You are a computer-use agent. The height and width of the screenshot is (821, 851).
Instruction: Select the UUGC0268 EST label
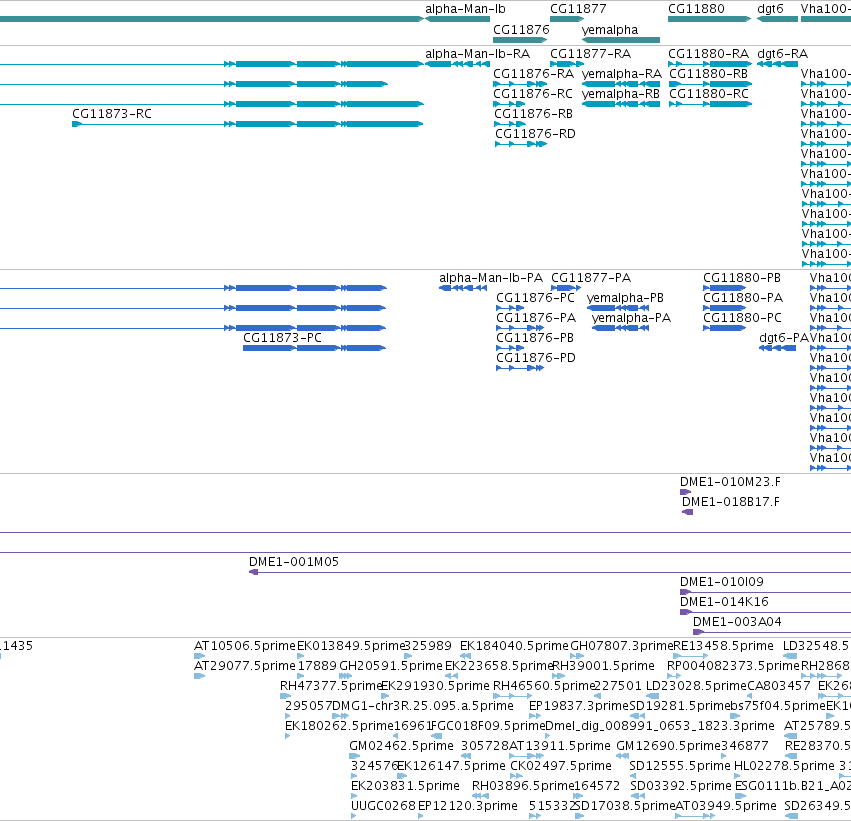point(383,806)
